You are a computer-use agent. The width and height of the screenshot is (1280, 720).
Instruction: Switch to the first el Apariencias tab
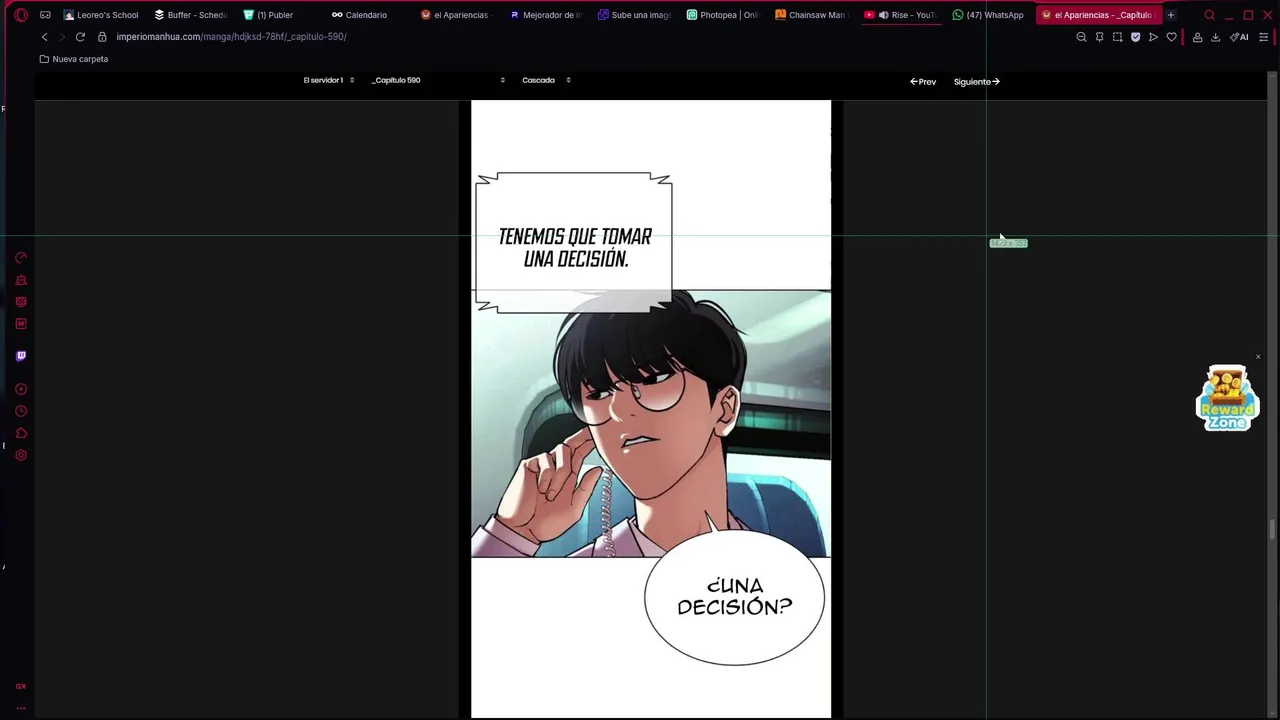(455, 15)
